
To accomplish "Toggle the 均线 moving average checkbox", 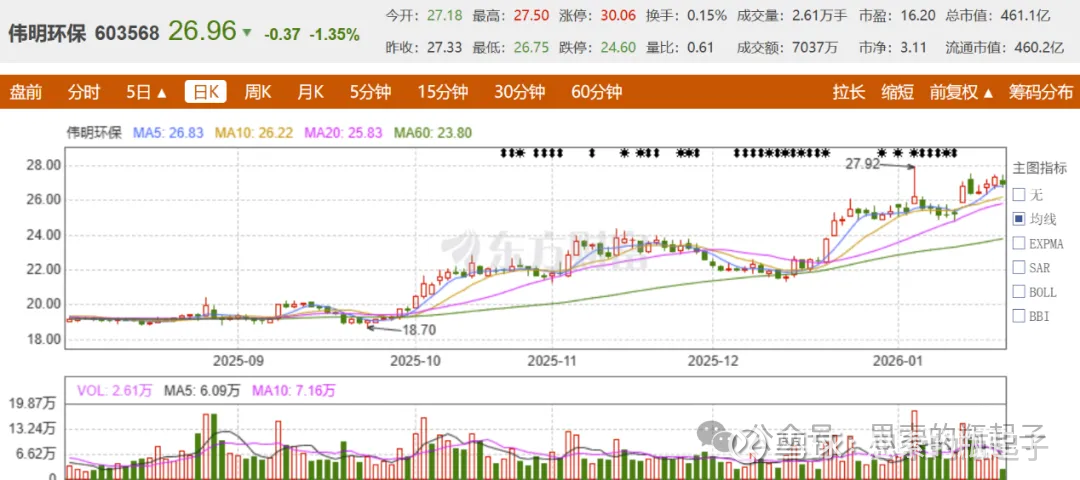I will pos(1019,219).
